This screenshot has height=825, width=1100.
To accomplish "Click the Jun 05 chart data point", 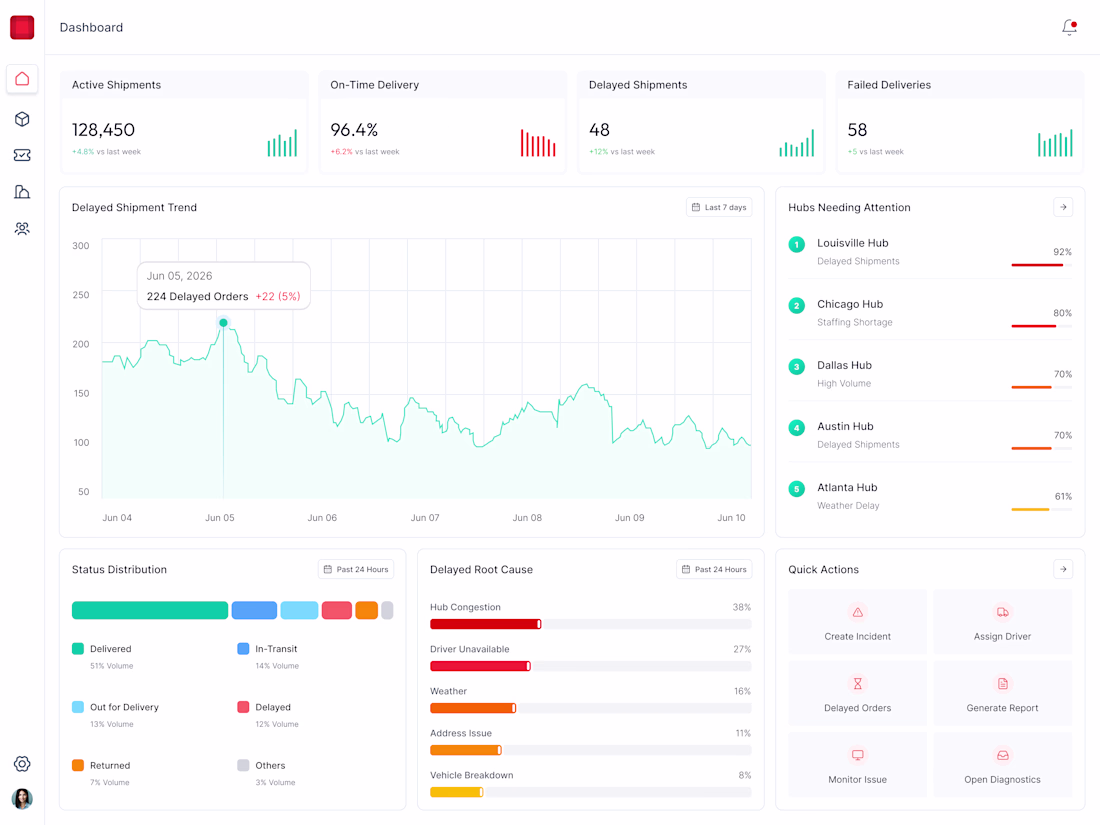I will [x=223, y=323].
